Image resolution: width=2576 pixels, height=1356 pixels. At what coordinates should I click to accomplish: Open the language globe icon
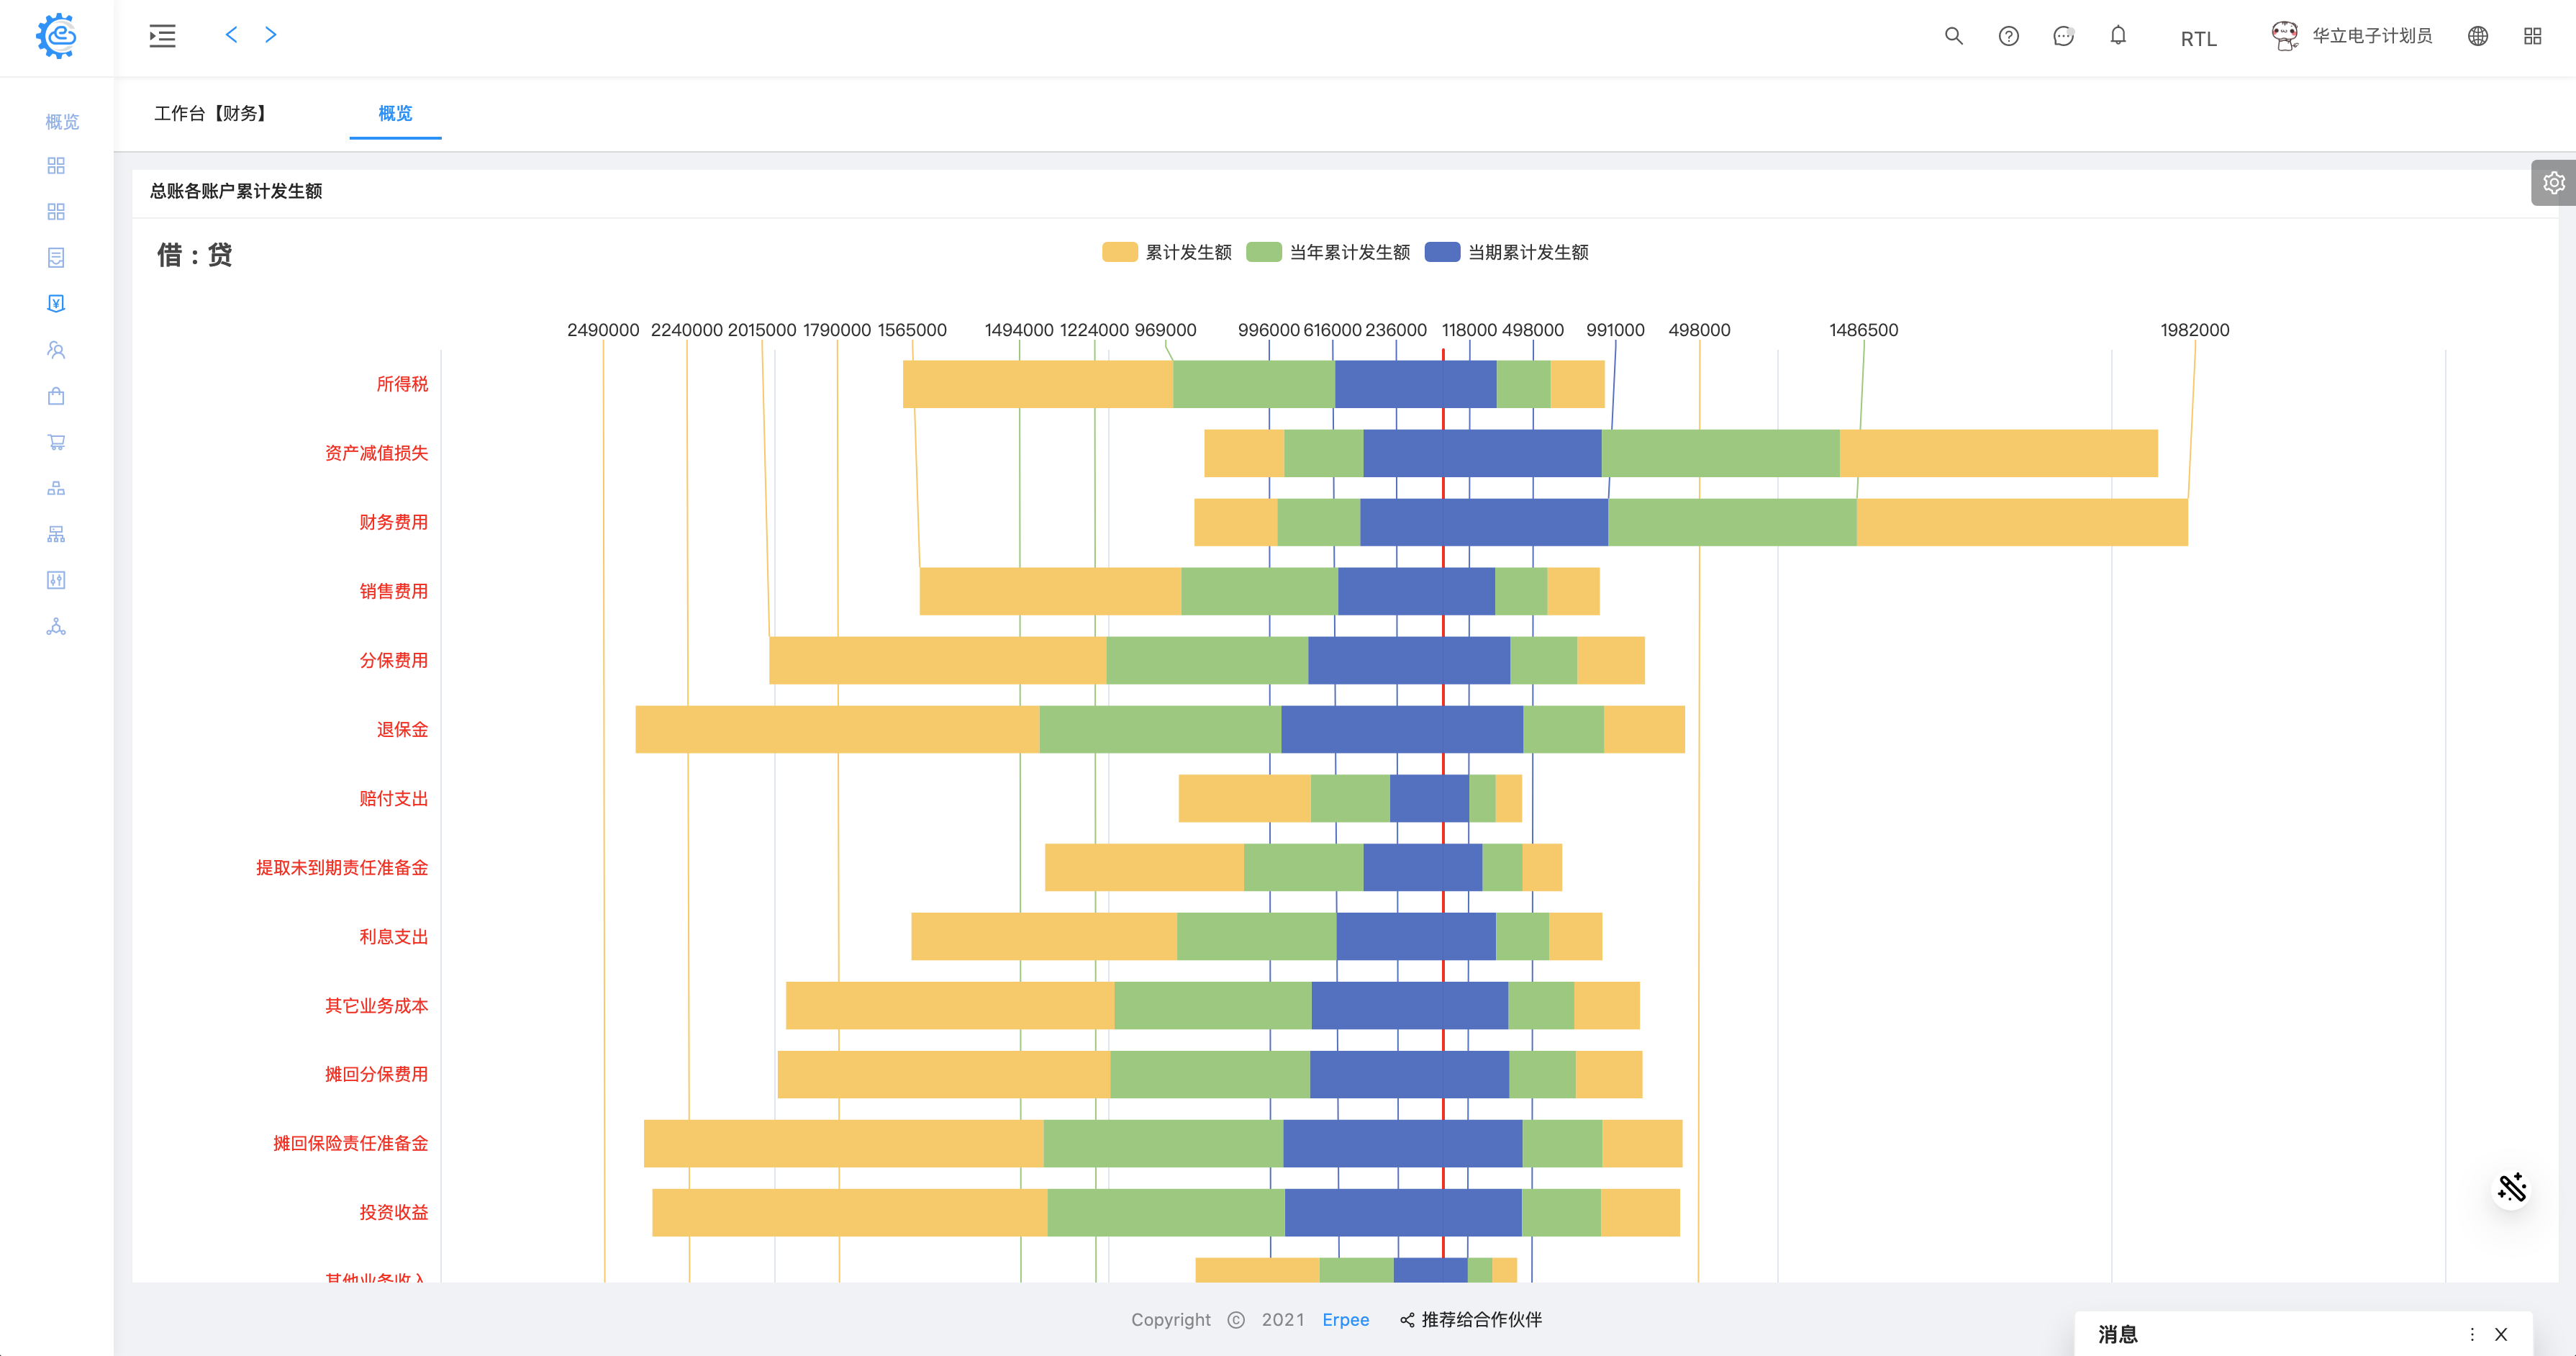pyautogui.click(x=2477, y=36)
